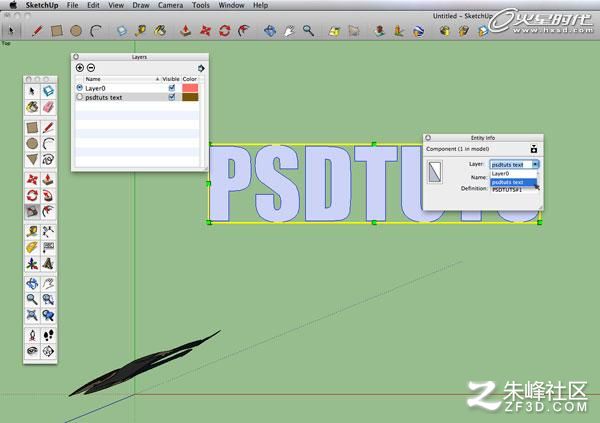
Task: Open the SketchUp application menu
Action: tap(42, 5)
